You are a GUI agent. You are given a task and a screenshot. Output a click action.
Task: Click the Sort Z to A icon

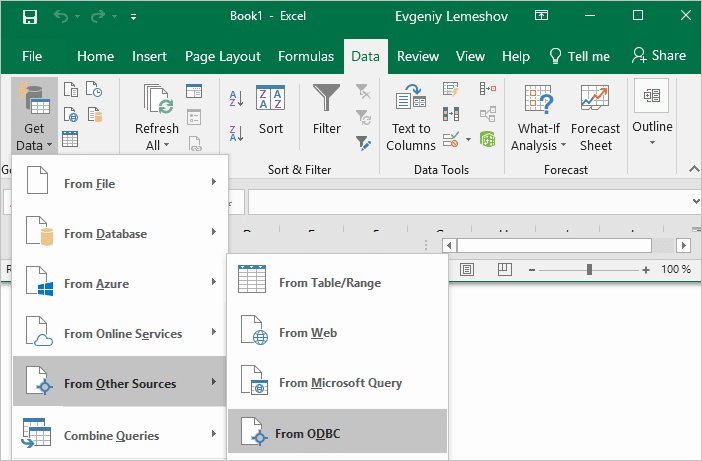coord(237,133)
